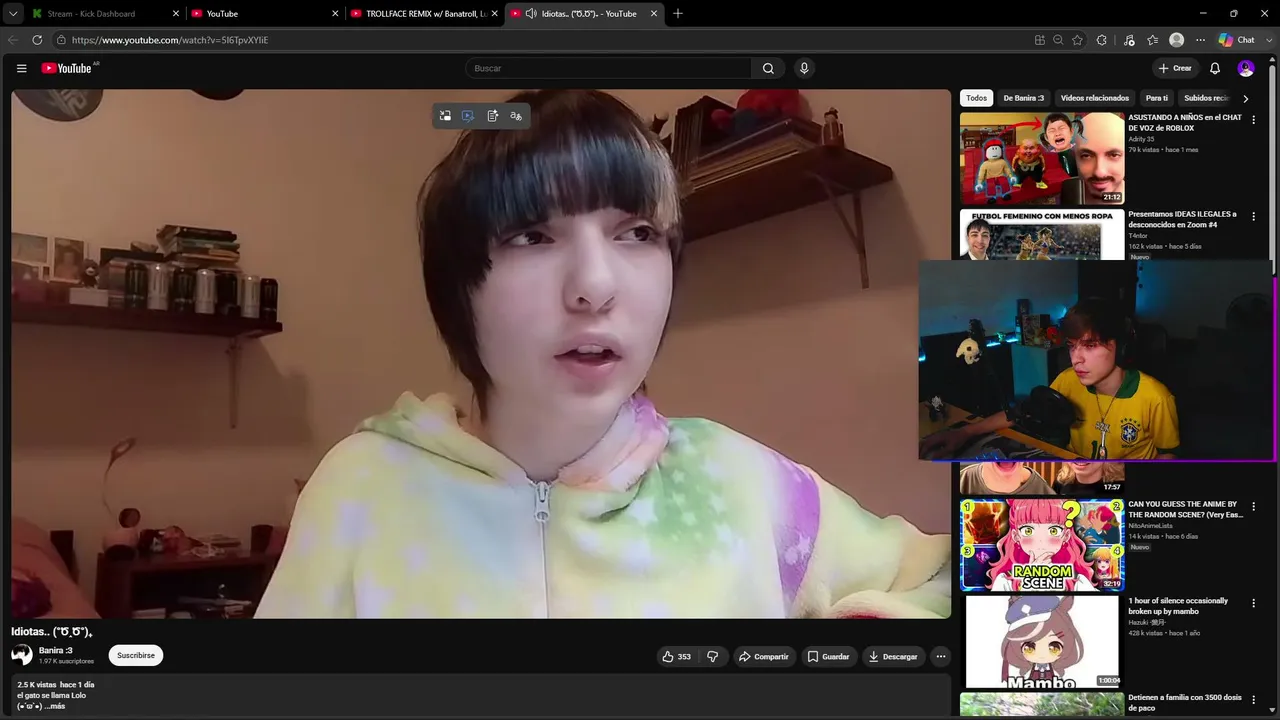Like the video with thumbs up
The width and height of the screenshot is (1280, 720).
677,657
